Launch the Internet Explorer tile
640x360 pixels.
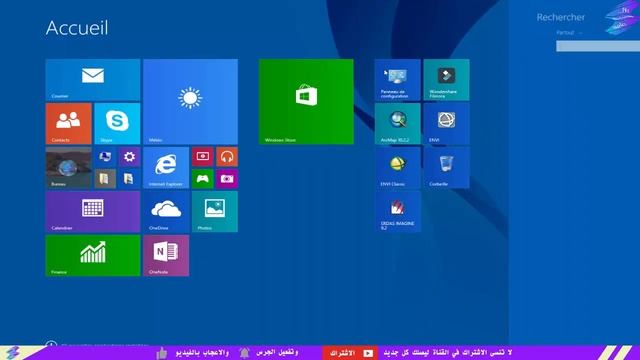[x=166, y=168]
